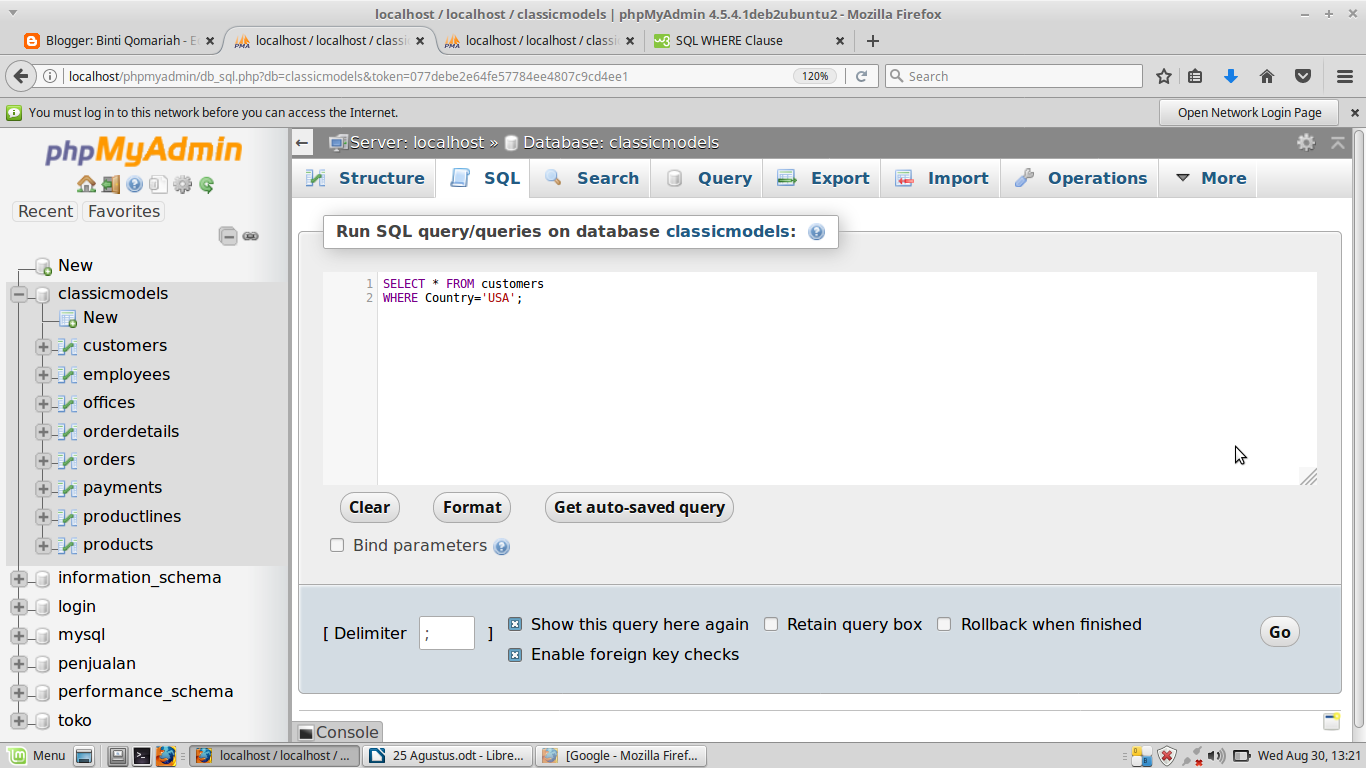Click the help question mark beside the query title
1366x768 pixels.
click(817, 231)
